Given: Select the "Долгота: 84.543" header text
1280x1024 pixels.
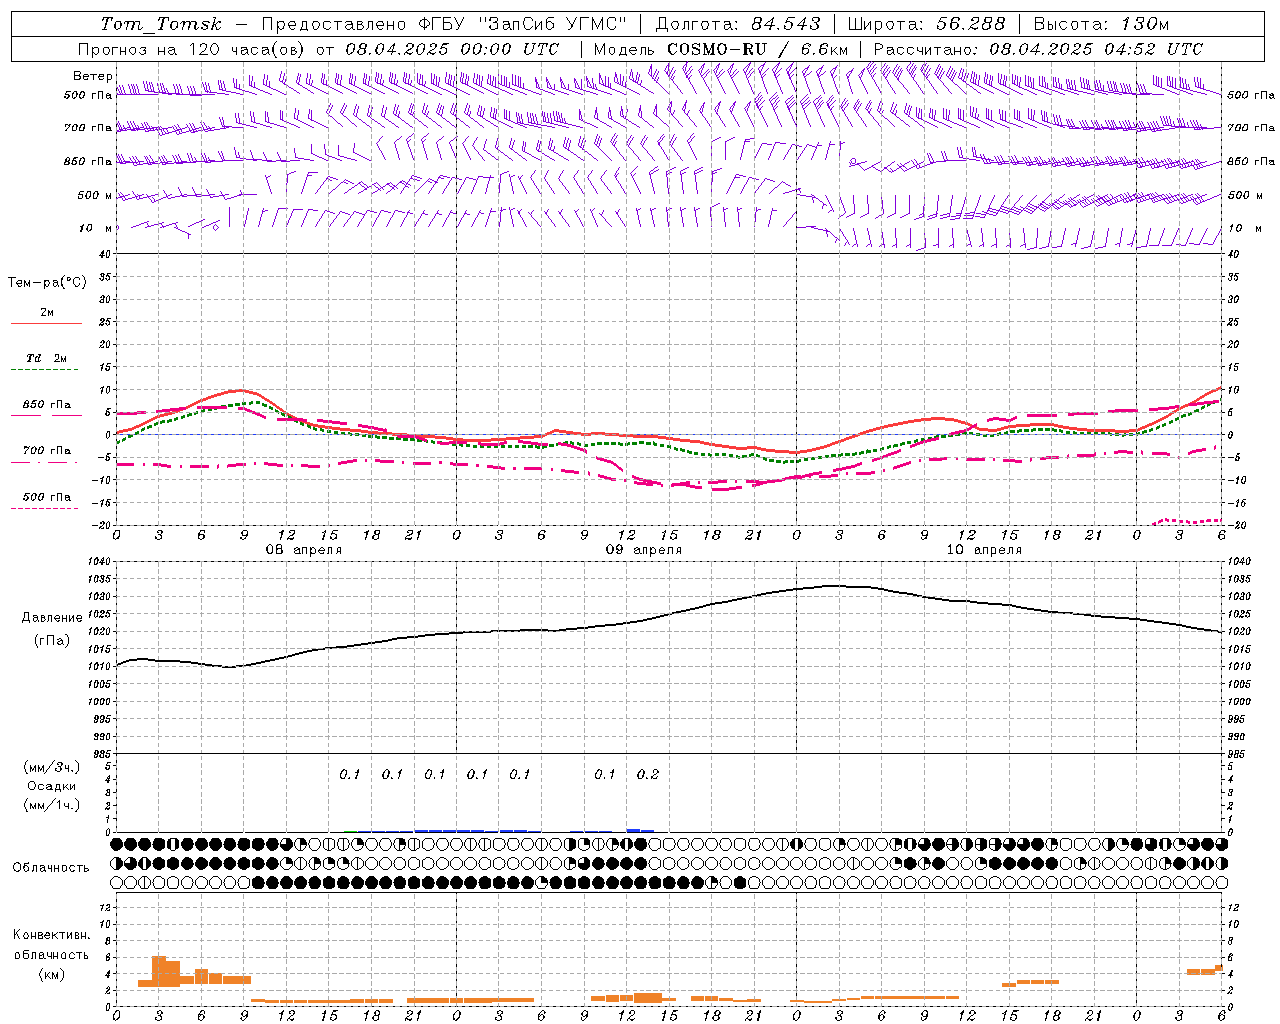Looking at the screenshot, I should 738,24.
